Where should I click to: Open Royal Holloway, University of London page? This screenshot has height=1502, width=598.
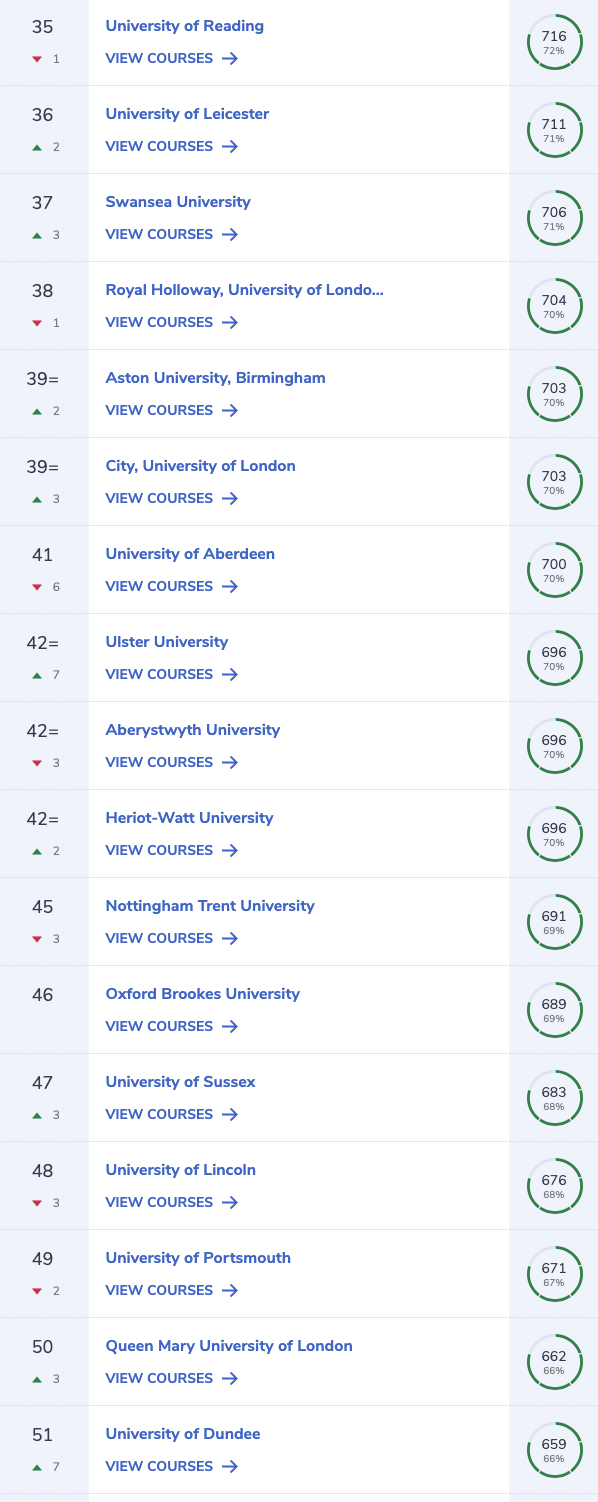244,290
